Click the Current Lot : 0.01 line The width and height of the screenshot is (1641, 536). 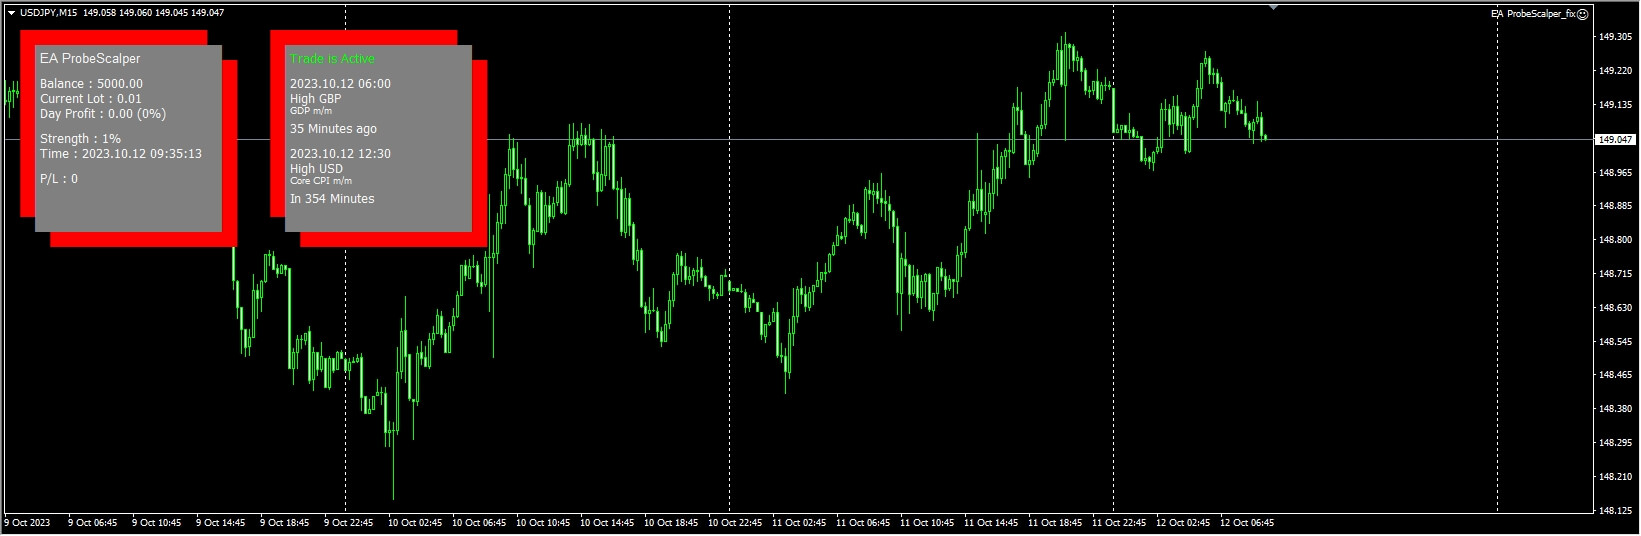click(x=91, y=99)
